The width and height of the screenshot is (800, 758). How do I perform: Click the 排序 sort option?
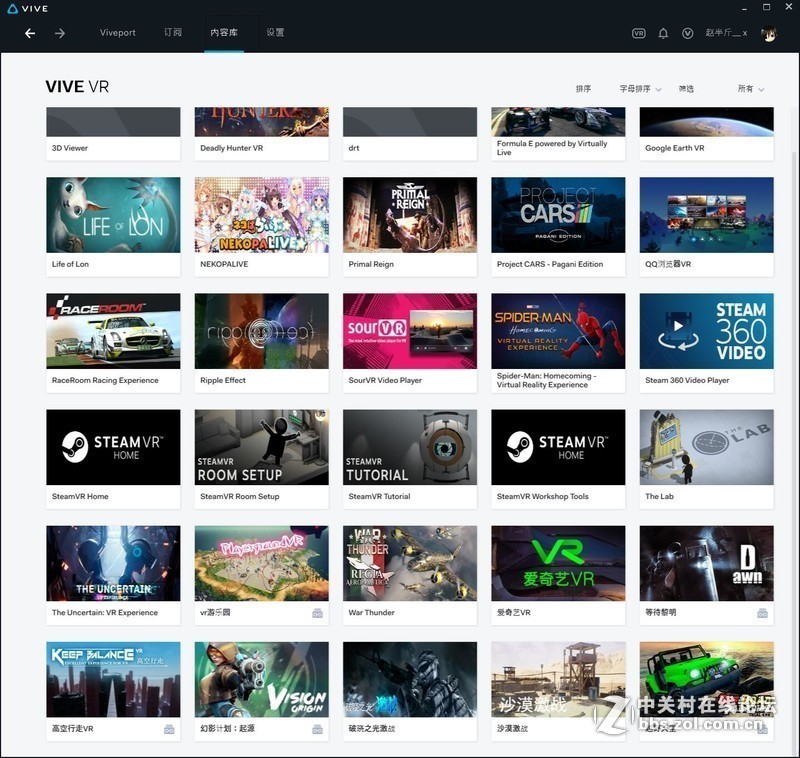point(584,88)
